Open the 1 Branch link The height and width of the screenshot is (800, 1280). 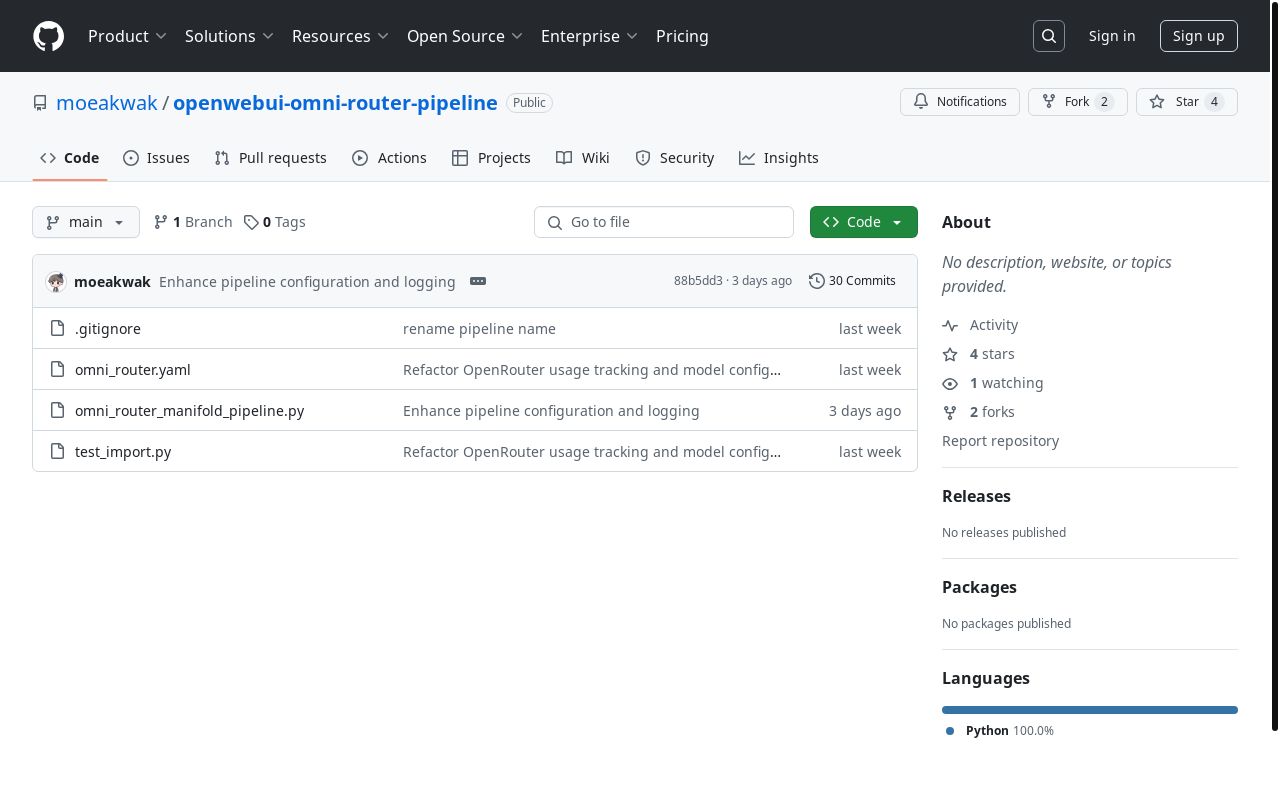tap(193, 222)
